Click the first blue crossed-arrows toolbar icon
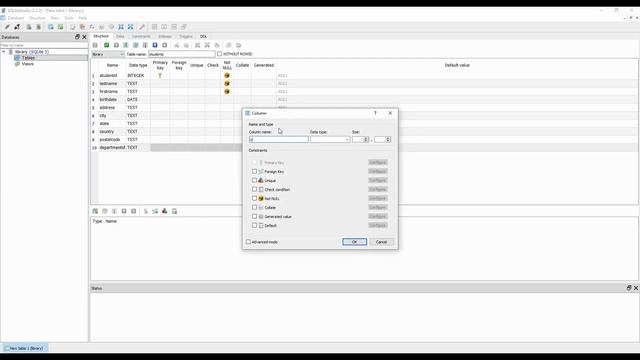Viewport: 640px width, 360px height. pos(121,27)
